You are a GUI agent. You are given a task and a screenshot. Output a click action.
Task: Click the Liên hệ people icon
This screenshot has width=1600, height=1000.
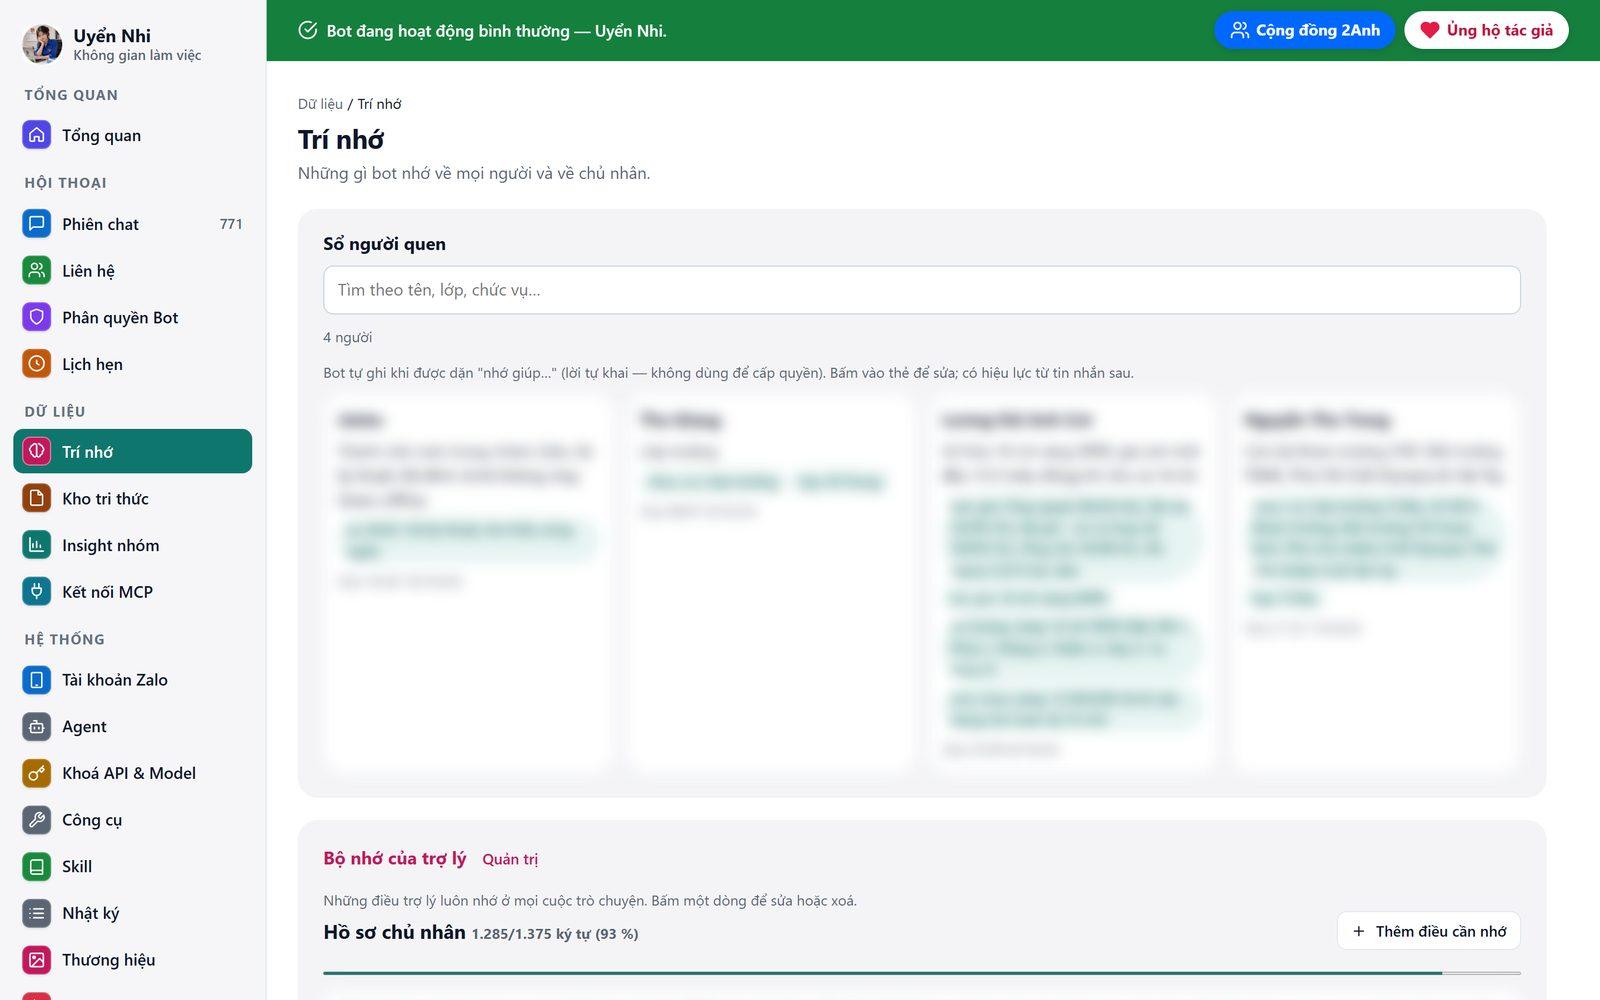point(37,271)
